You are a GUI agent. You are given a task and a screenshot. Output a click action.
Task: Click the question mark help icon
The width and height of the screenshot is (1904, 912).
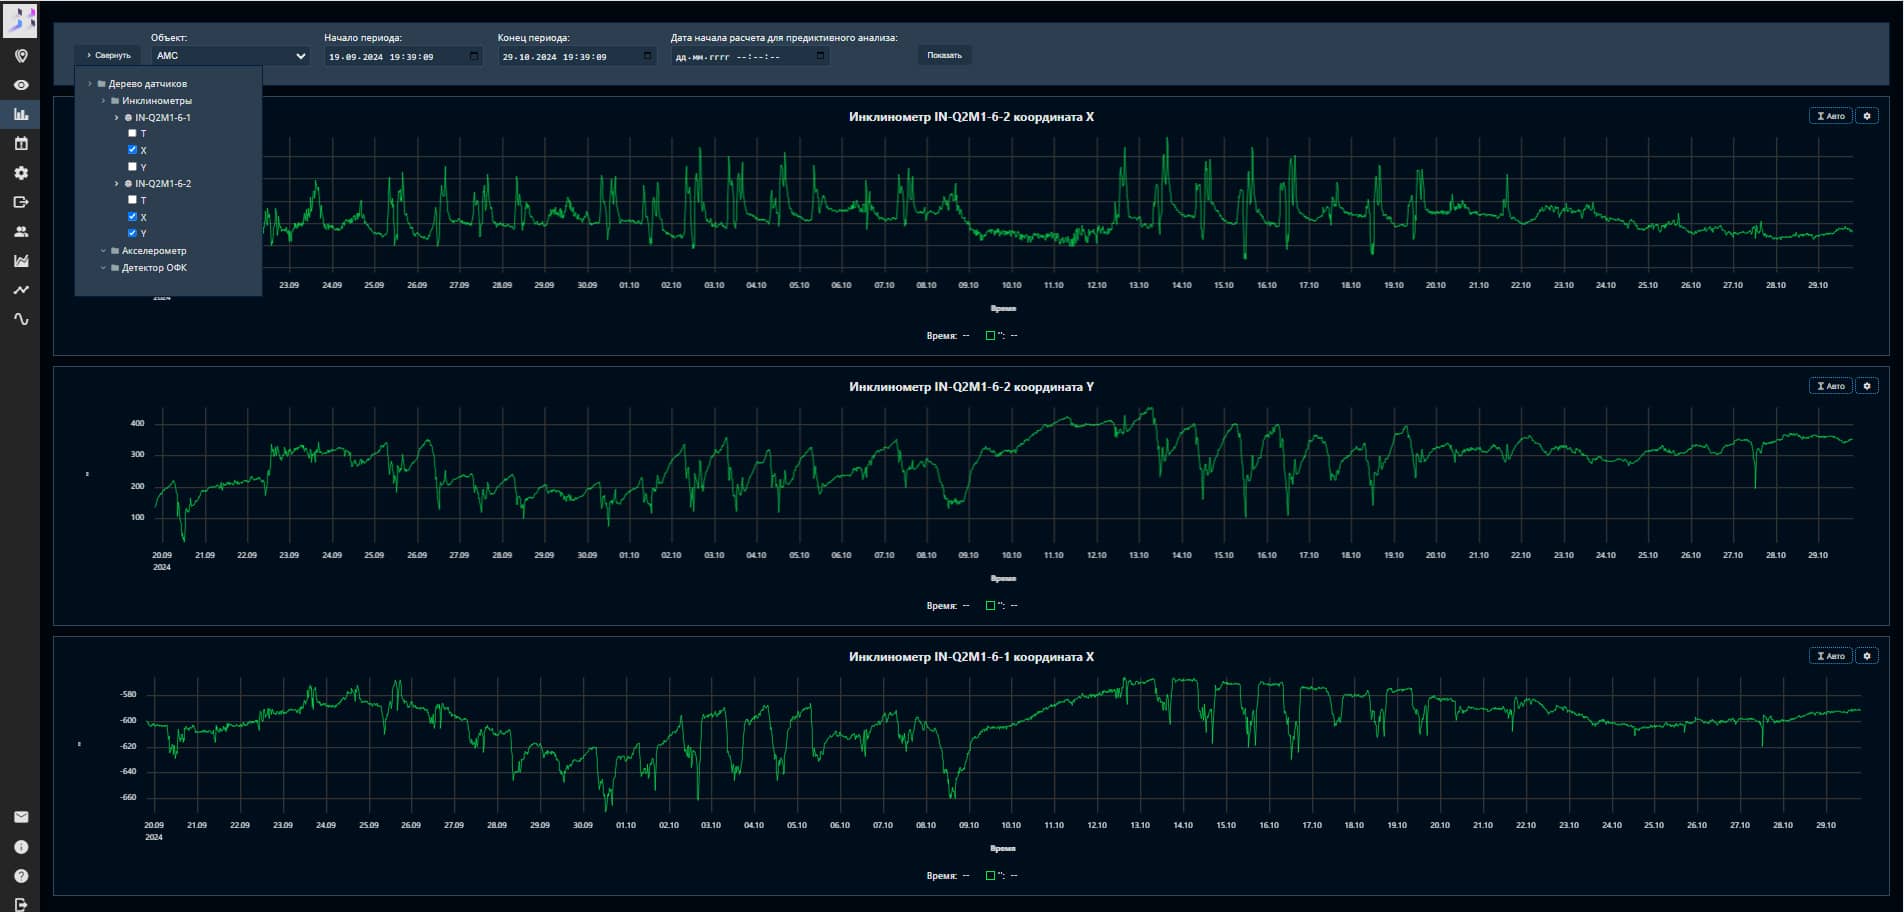(x=21, y=876)
